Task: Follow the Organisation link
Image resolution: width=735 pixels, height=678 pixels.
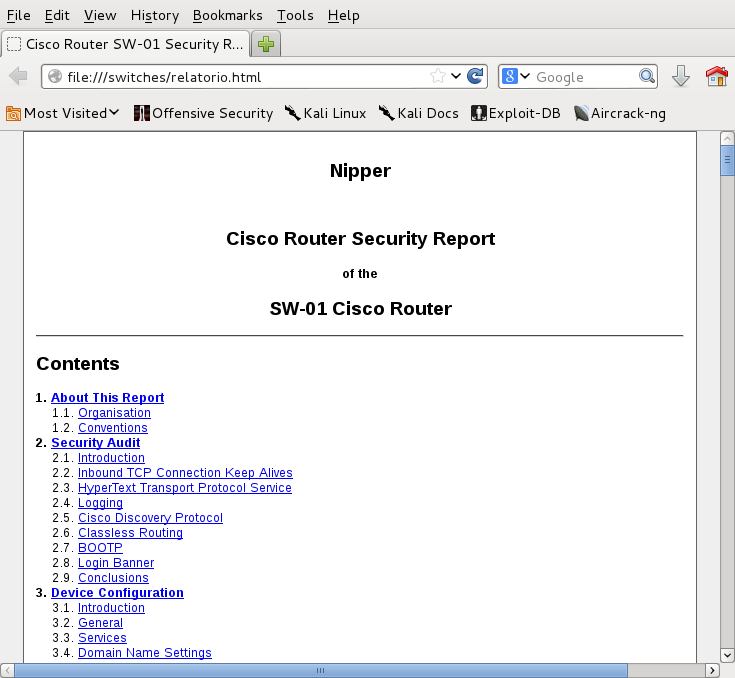Action: click(114, 413)
